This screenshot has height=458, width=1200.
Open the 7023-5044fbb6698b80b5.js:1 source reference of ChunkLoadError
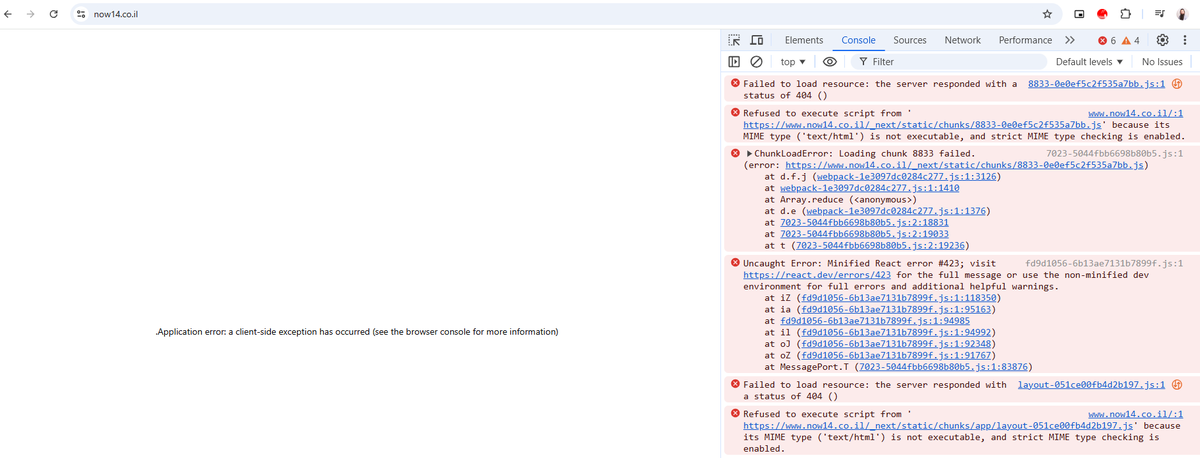1114,153
